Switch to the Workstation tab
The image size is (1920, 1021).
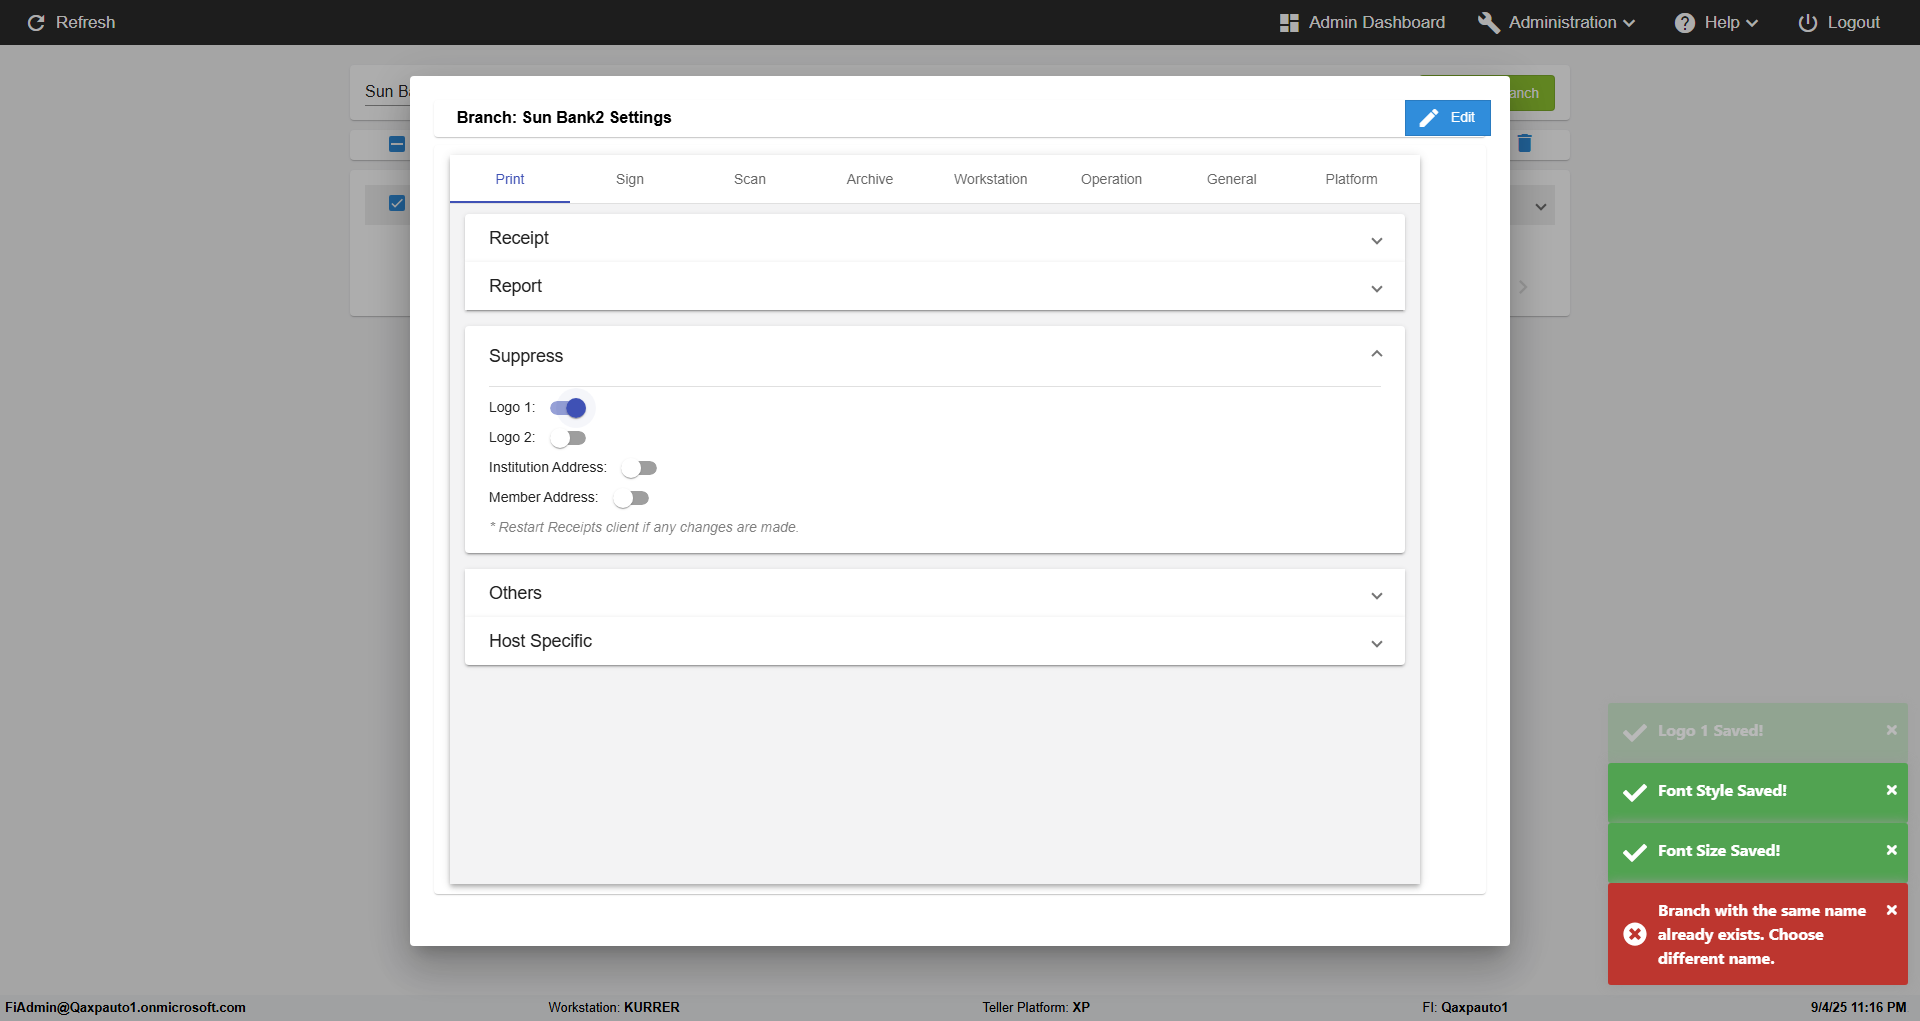[990, 179]
